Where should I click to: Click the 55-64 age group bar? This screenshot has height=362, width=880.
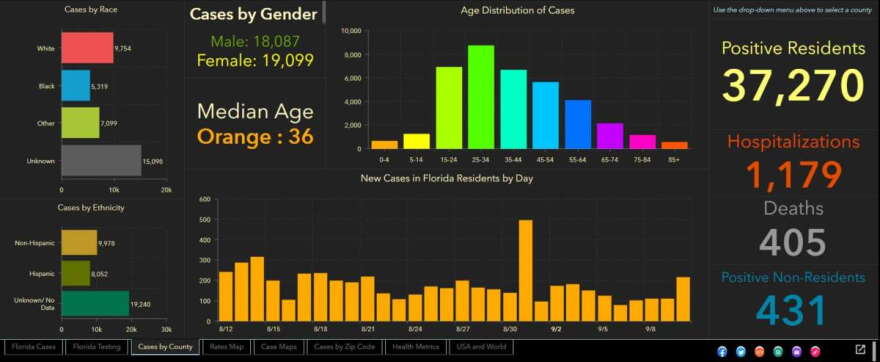(578, 125)
